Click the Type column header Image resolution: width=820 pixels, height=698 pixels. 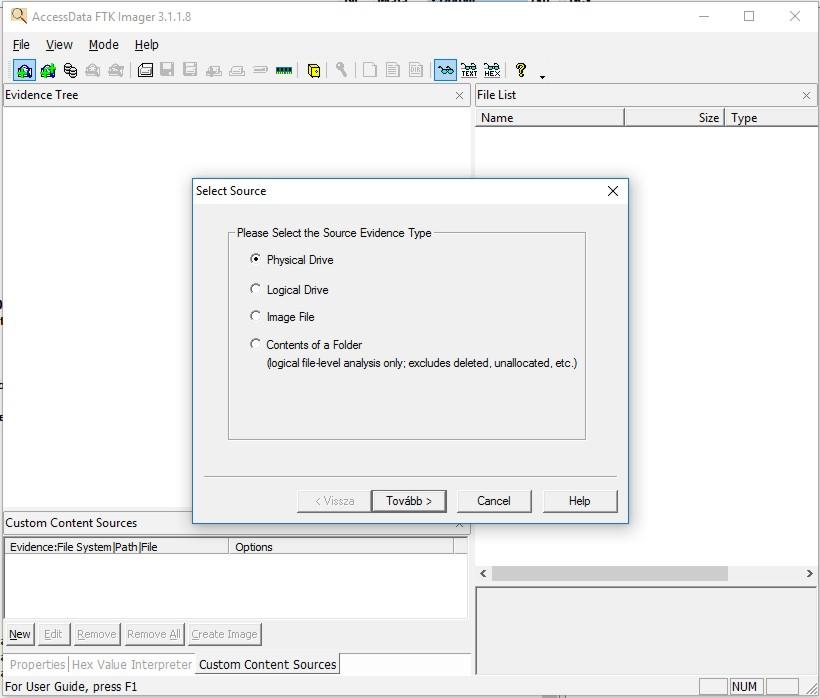pyautogui.click(x=771, y=118)
